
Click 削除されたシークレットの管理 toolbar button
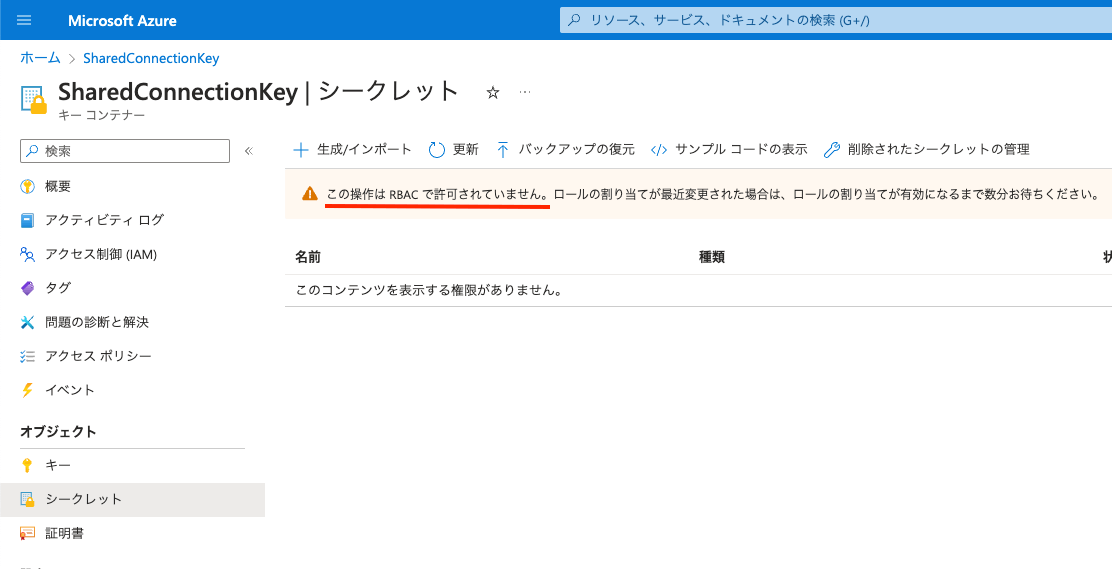click(x=927, y=150)
